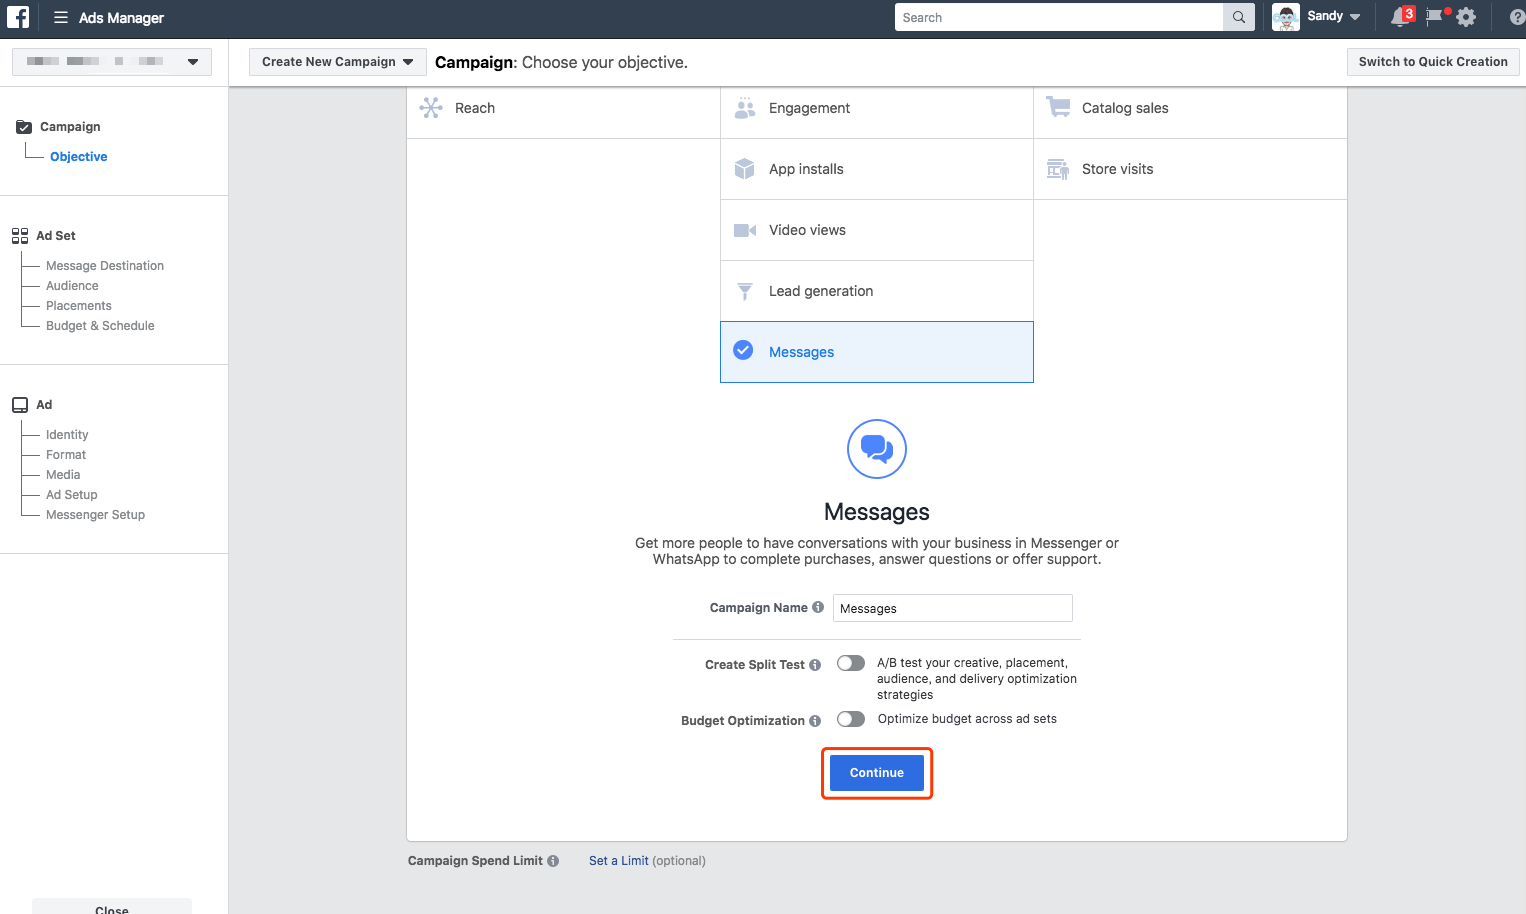This screenshot has width=1526, height=914.
Task: Select the App installs objective
Action: (x=877, y=169)
